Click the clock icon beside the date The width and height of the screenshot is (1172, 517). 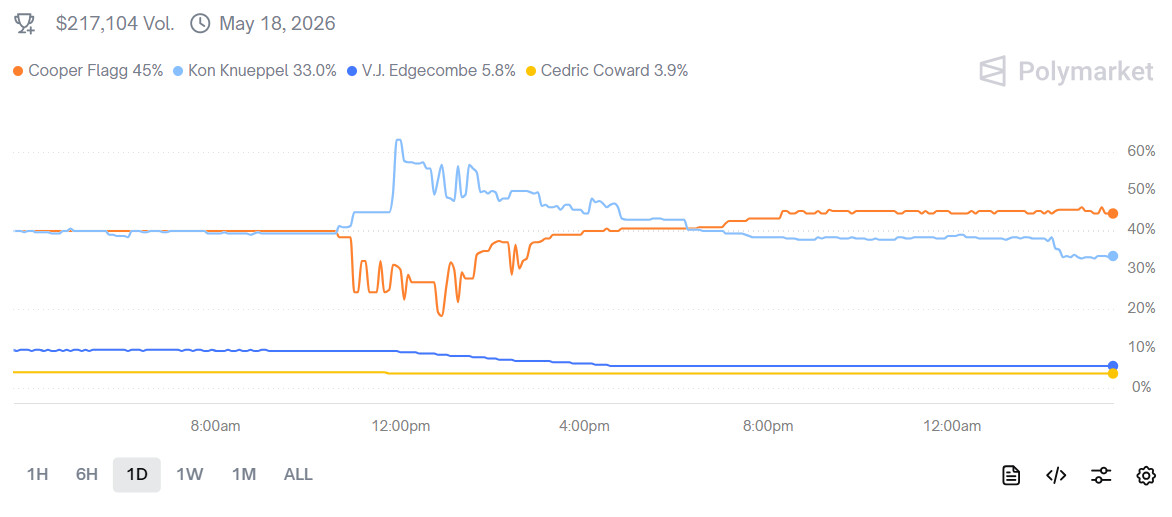[x=200, y=23]
